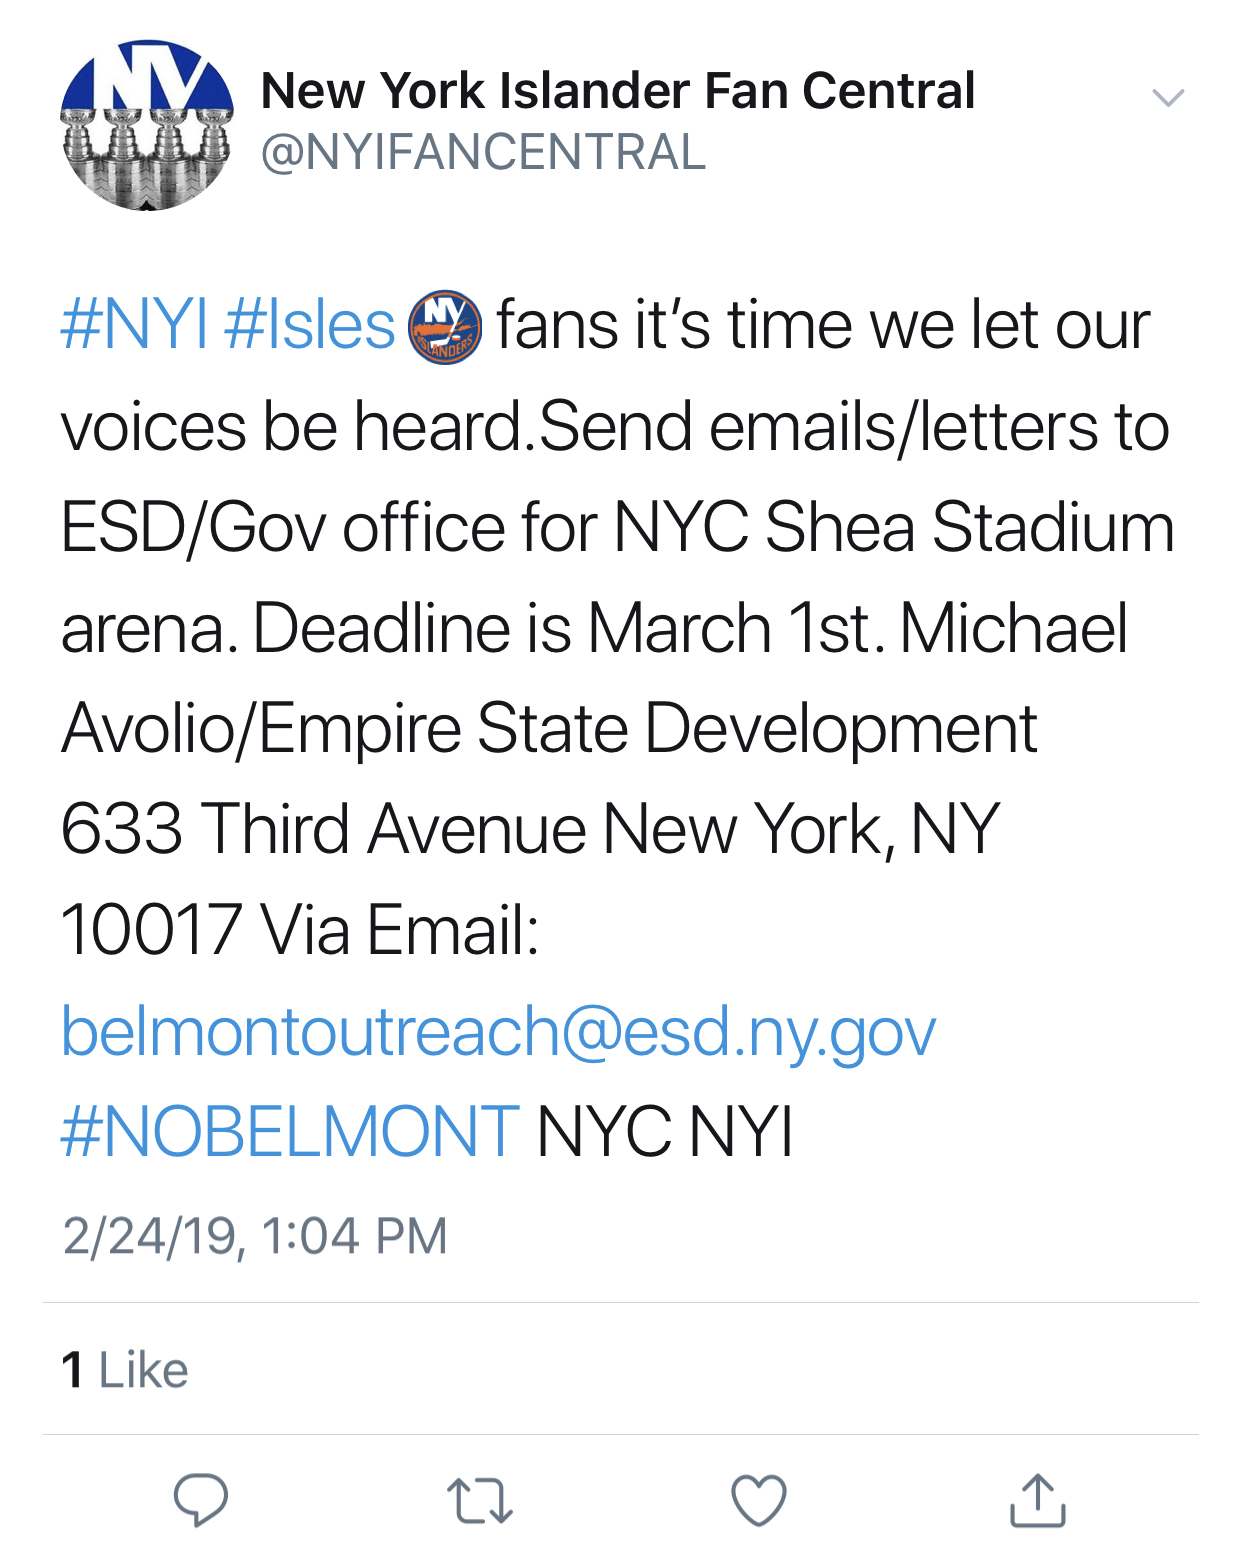Select the "March 1st" deadline text
Screen dimensions: 1242x1562
click(735, 629)
